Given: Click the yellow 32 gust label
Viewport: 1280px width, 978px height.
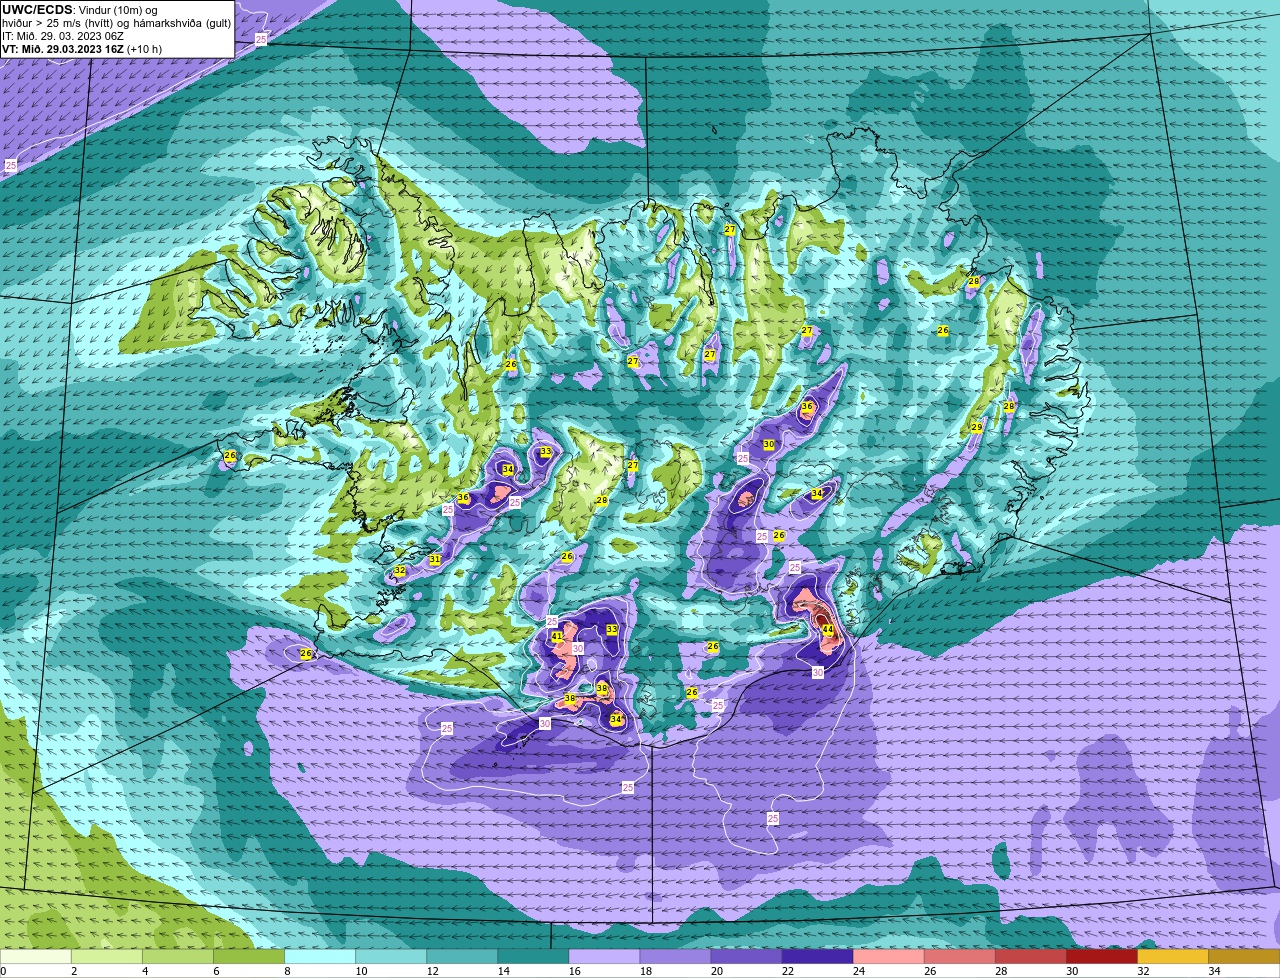Looking at the screenshot, I should [x=400, y=570].
